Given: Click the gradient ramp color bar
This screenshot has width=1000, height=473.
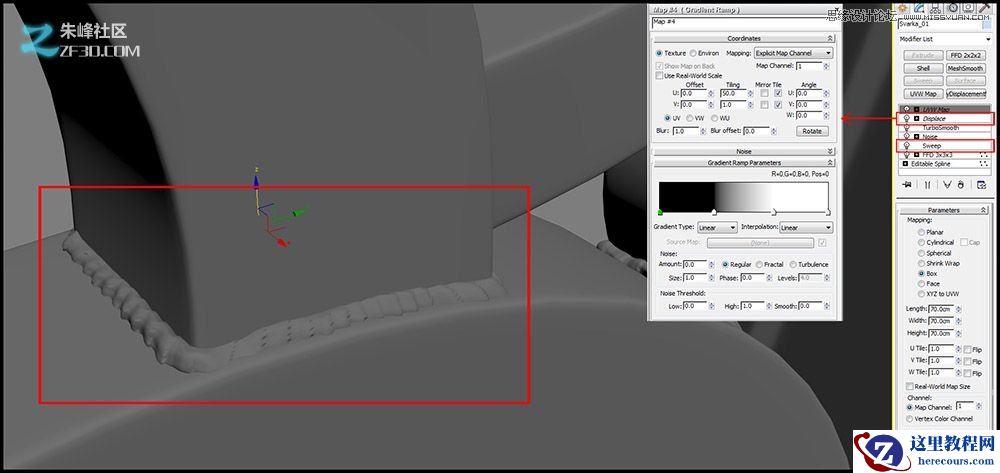Looking at the screenshot, I should coord(744,195).
